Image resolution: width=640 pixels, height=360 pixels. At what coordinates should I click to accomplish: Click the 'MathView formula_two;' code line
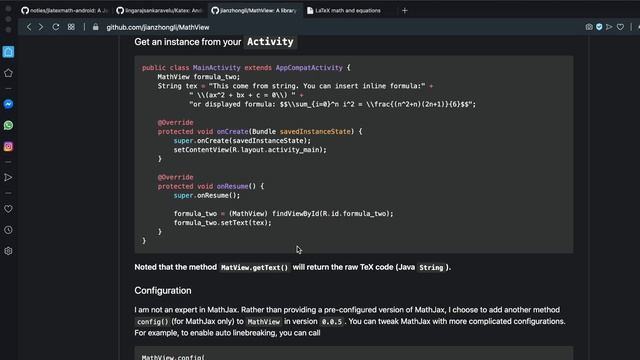coord(199,77)
